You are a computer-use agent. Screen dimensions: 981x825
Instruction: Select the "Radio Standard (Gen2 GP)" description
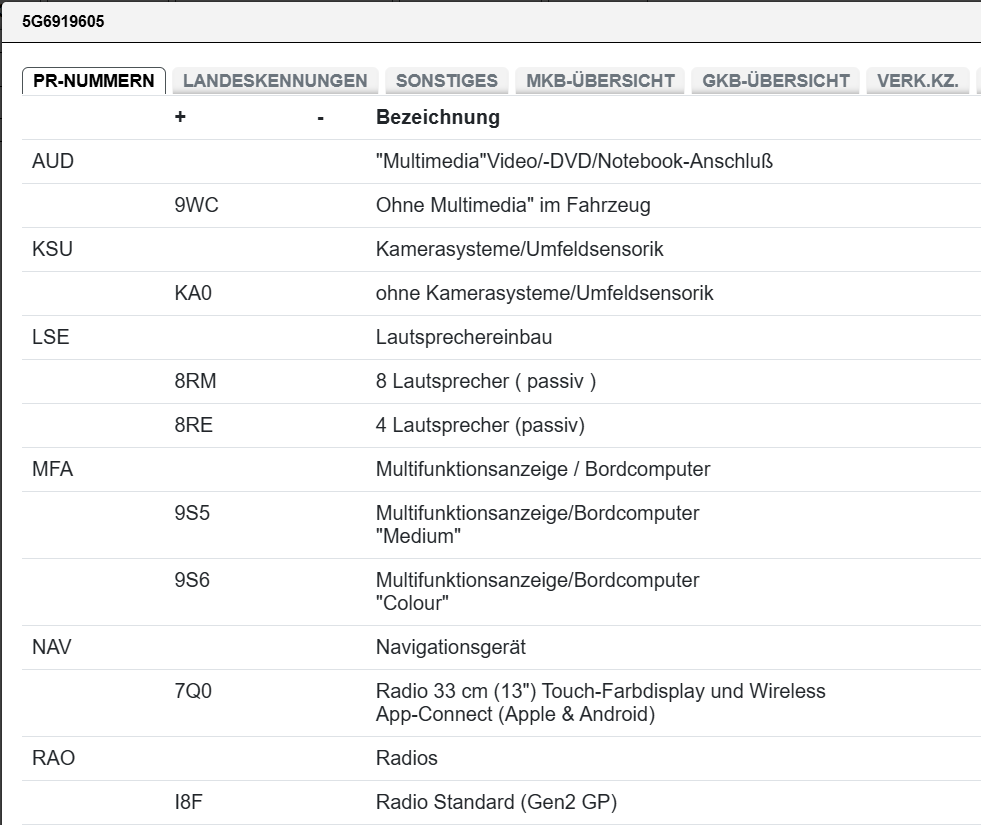coord(496,803)
